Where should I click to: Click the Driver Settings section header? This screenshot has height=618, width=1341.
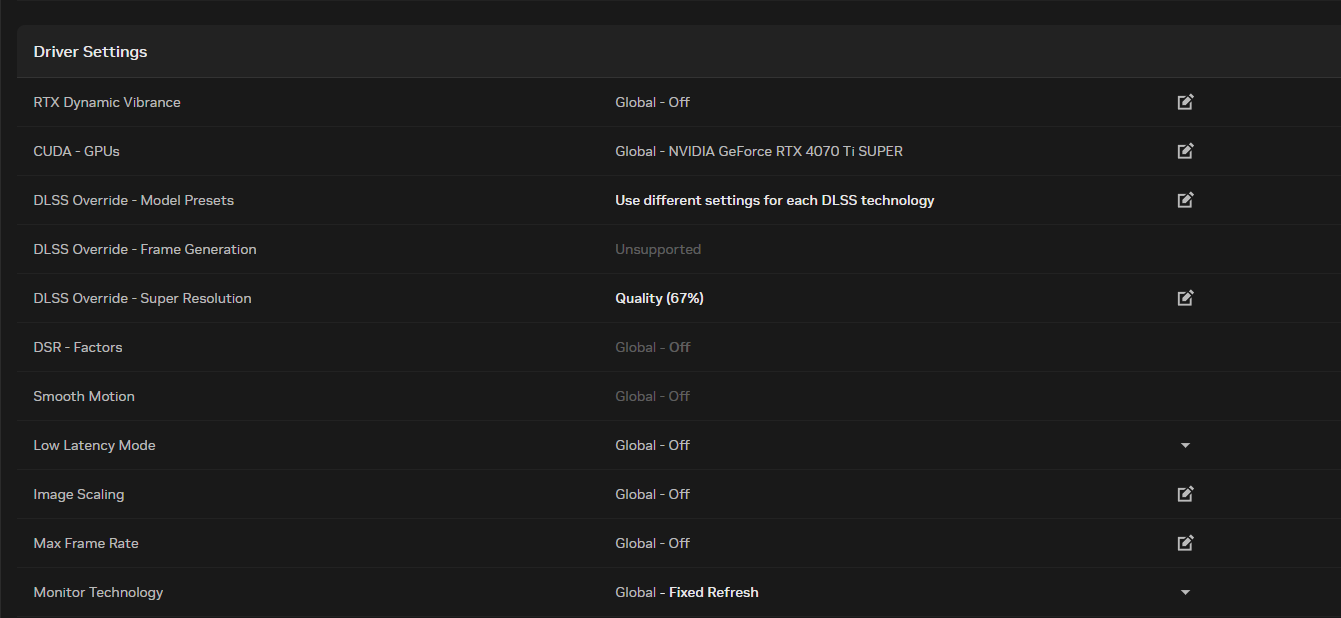90,52
